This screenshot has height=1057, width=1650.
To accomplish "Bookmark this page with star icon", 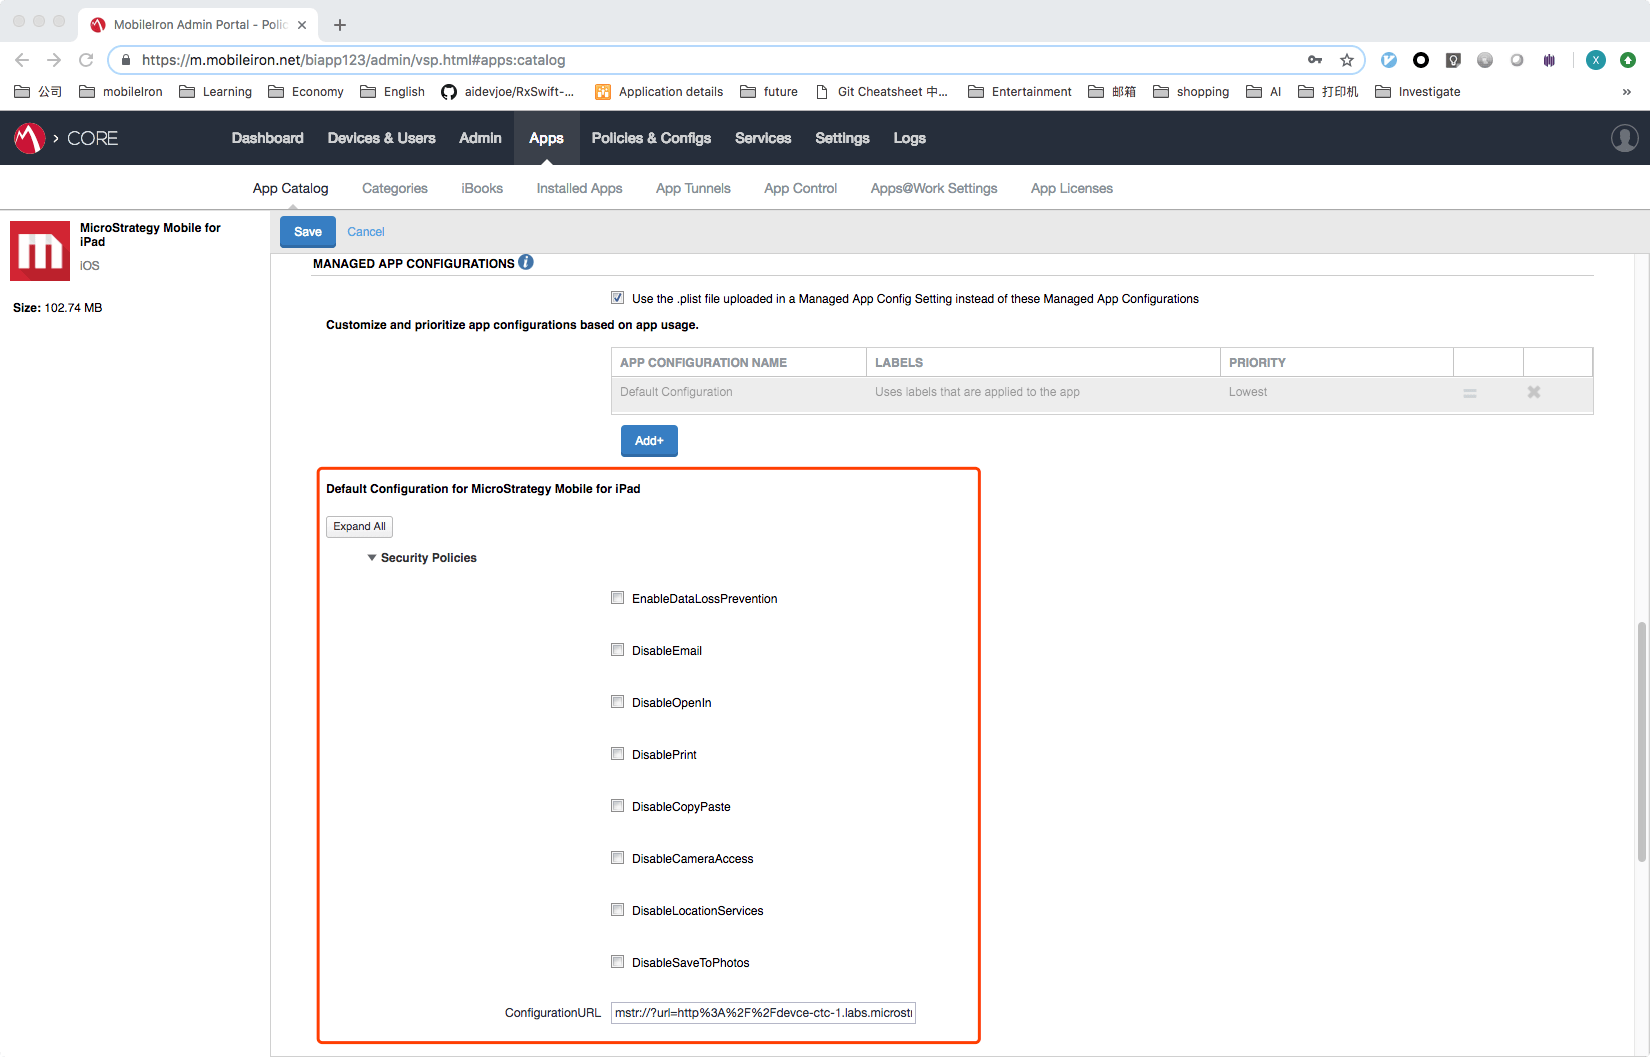I will point(1347,60).
